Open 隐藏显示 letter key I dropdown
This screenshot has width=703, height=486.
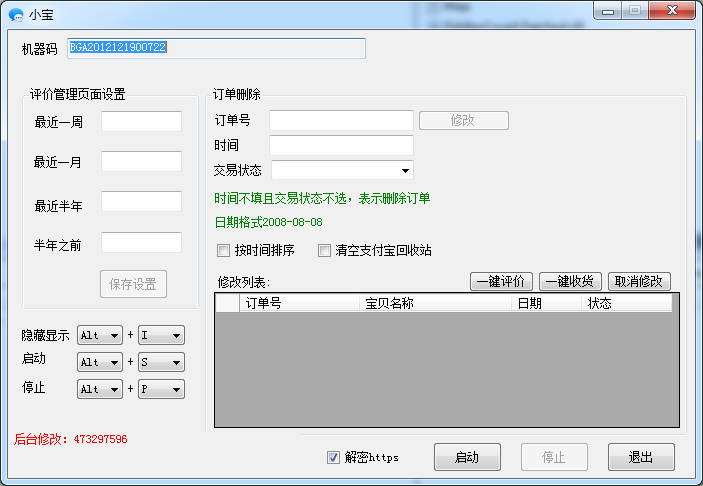[161, 335]
